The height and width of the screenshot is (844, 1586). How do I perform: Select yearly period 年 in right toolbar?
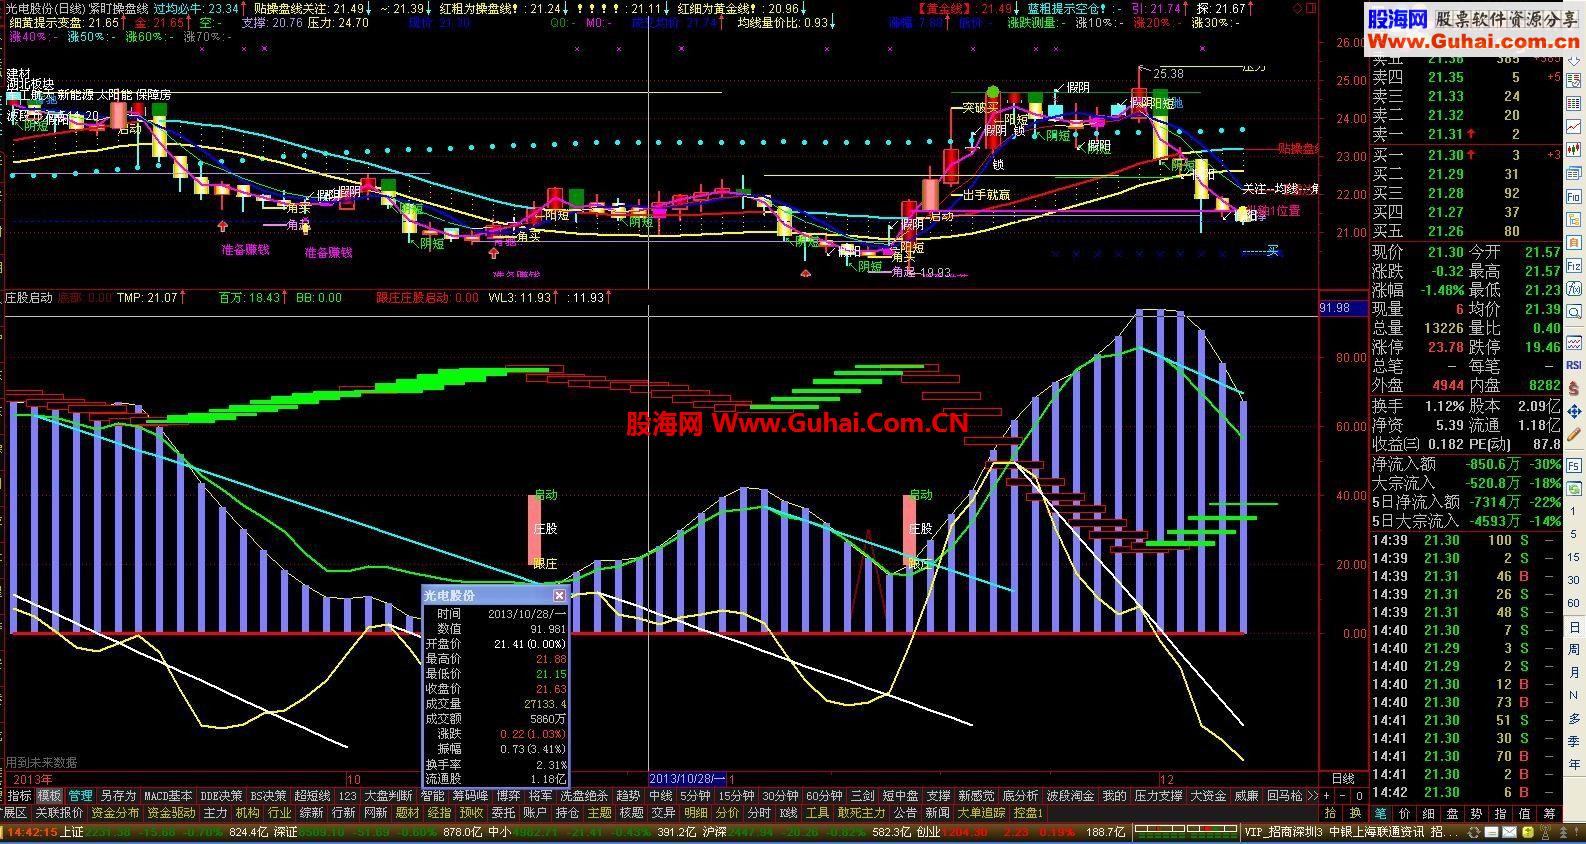1574,765
